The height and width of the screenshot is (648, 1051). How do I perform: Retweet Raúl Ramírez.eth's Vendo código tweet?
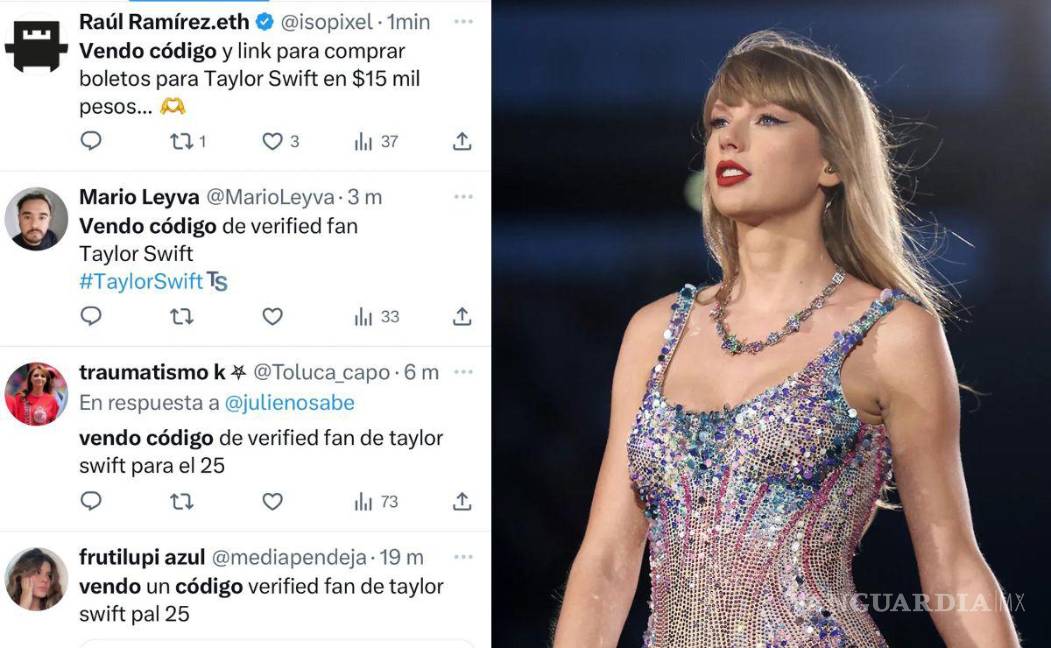click(x=182, y=142)
